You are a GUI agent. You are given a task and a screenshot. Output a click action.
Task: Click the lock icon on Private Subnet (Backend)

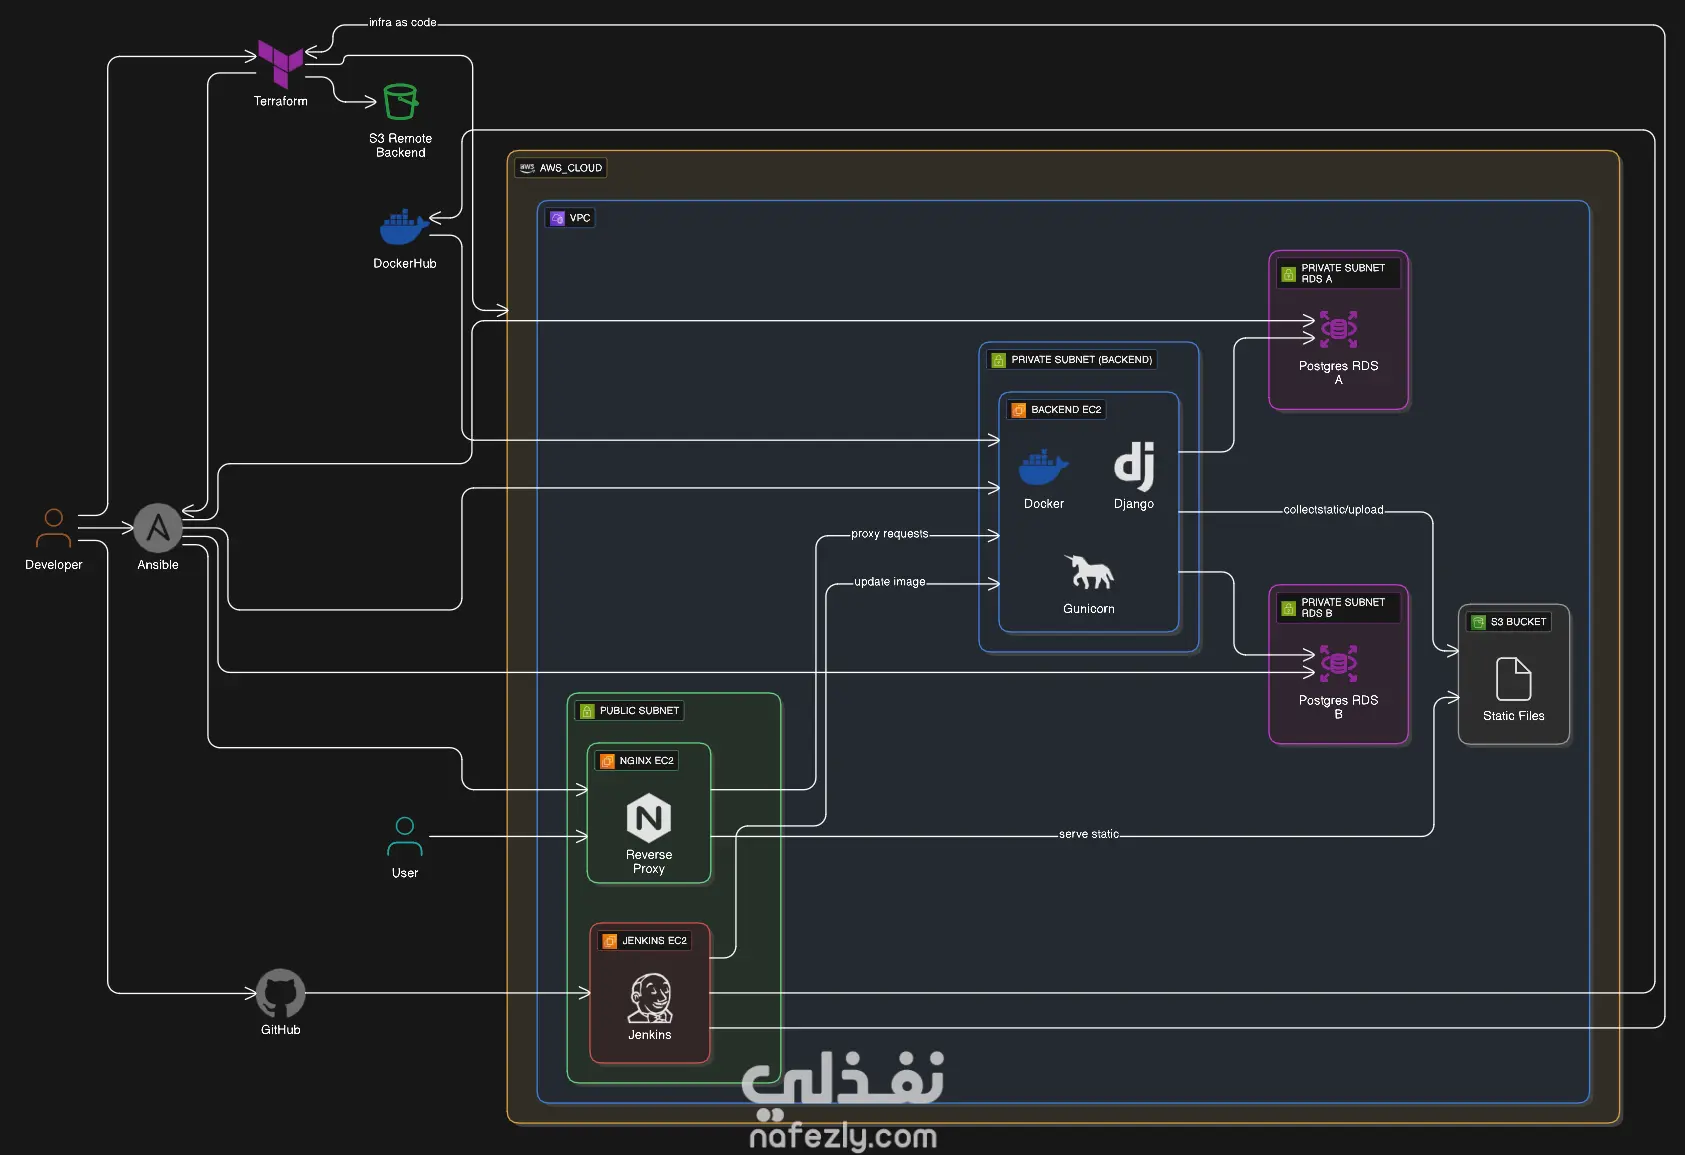pyautogui.click(x=998, y=360)
